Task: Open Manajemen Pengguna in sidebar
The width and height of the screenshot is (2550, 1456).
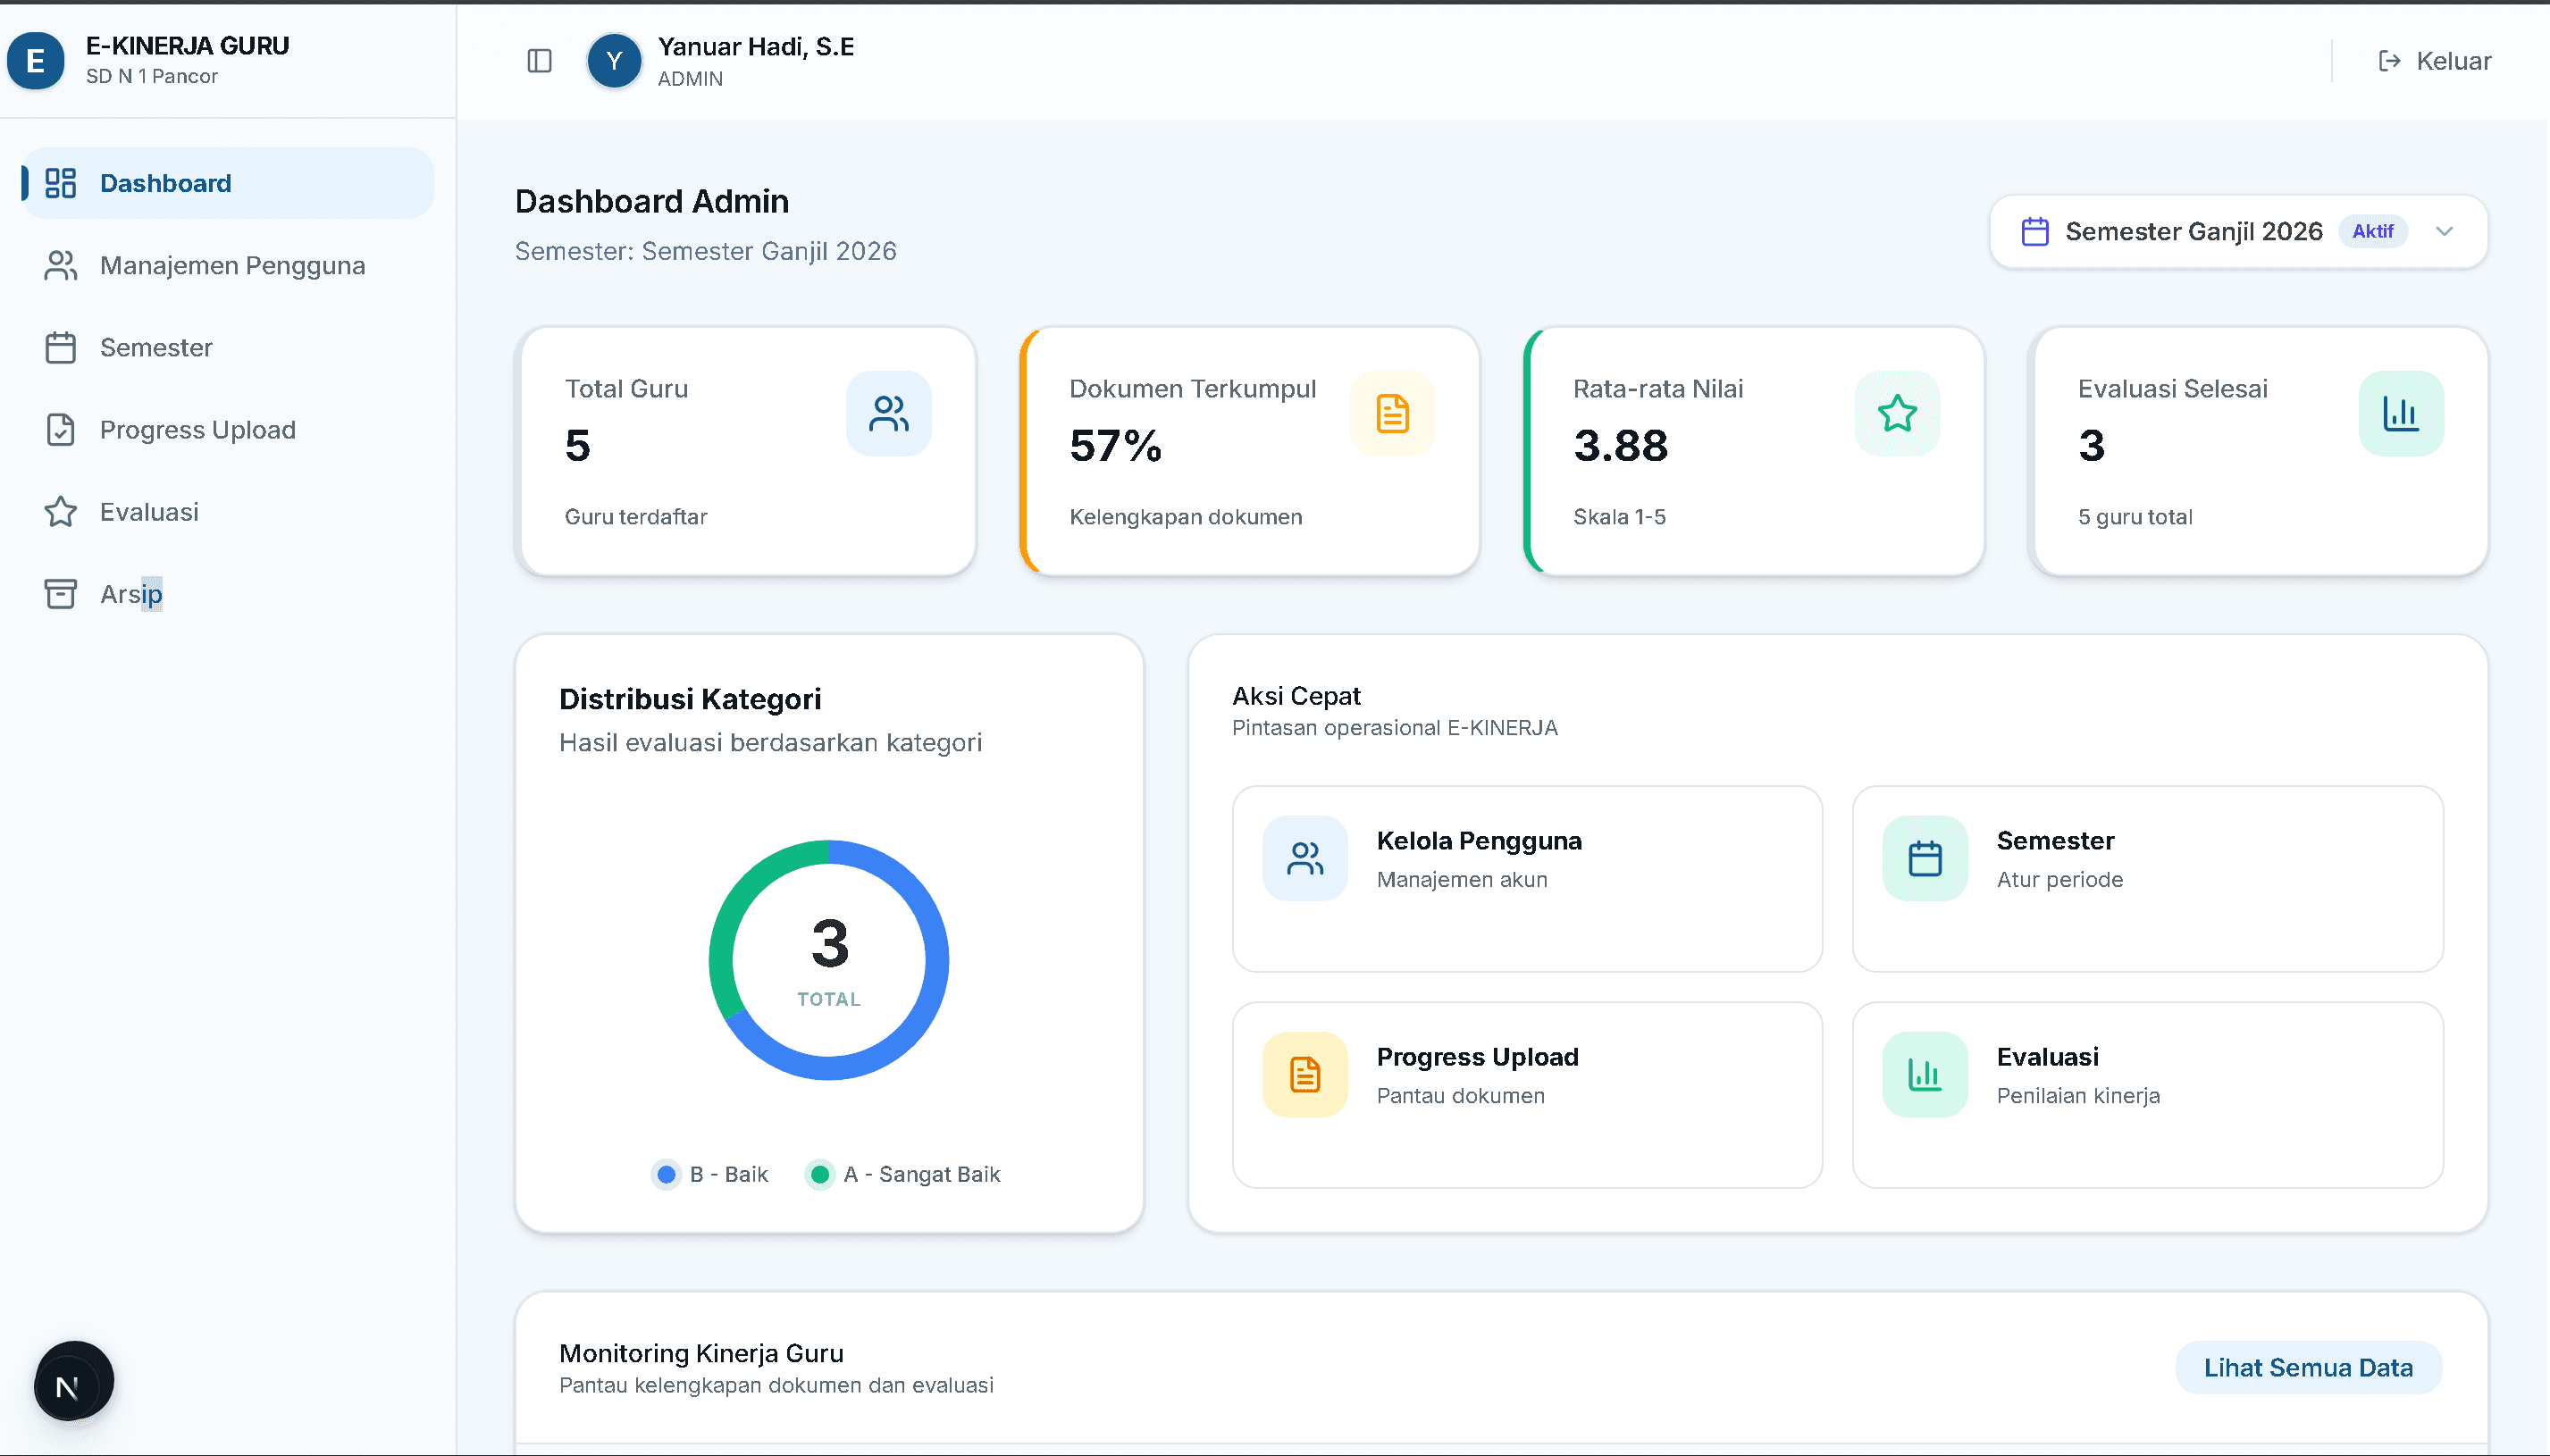Action: [x=228, y=265]
